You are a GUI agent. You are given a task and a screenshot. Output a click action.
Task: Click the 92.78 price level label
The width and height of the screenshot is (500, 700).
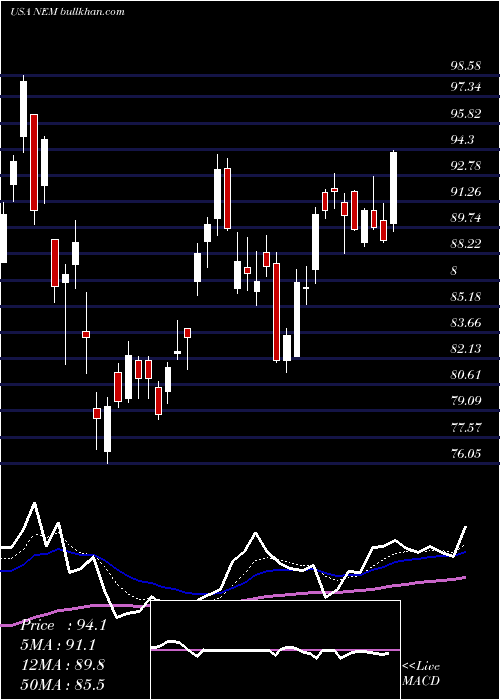click(466, 166)
